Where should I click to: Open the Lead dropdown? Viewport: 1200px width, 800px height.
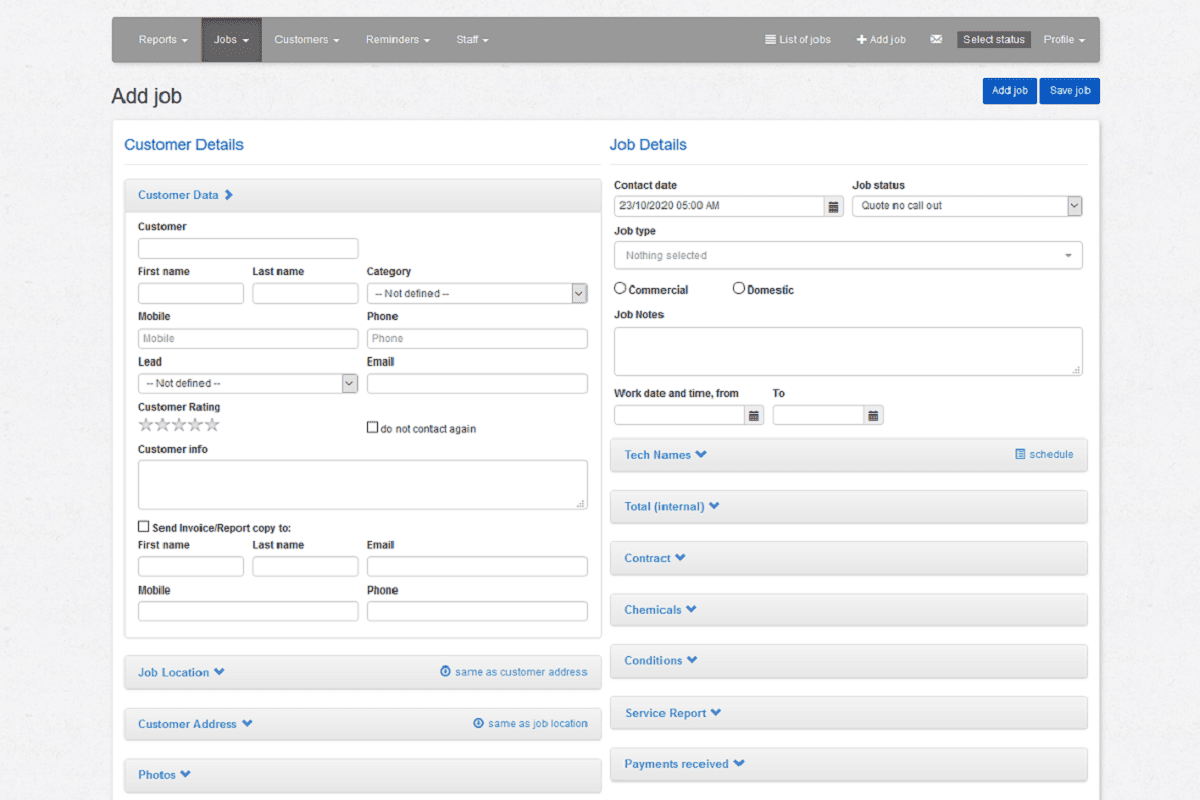(248, 383)
